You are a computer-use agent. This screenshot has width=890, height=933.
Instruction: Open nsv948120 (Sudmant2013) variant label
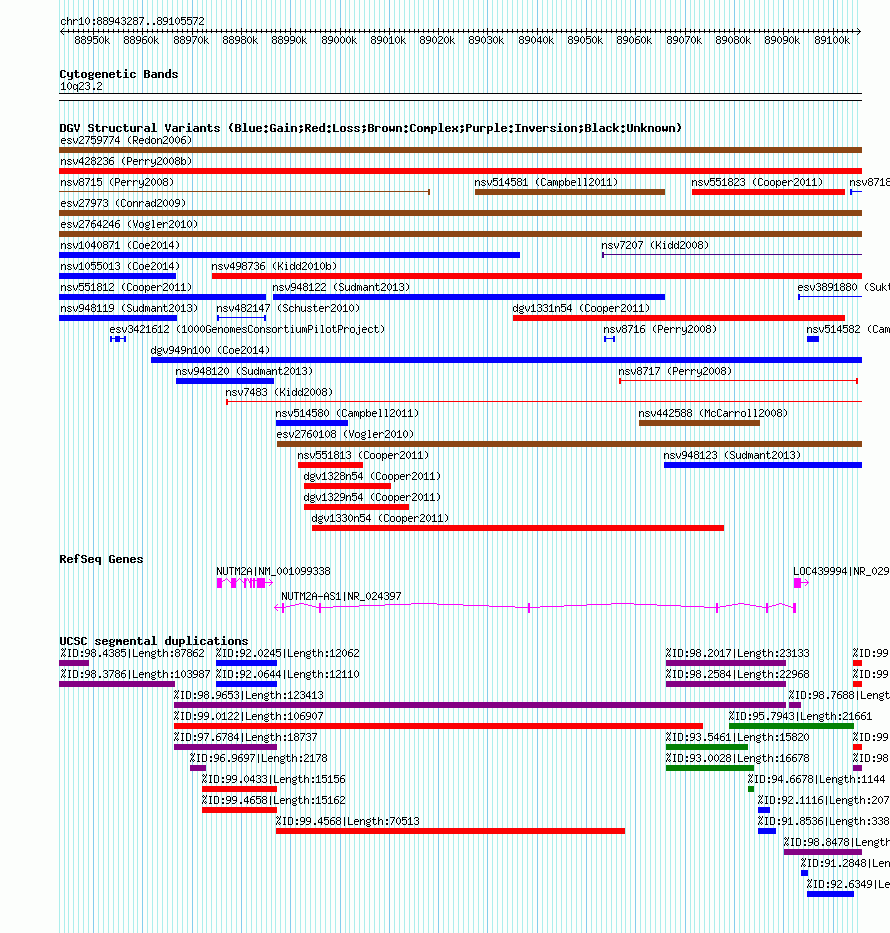[x=245, y=371]
